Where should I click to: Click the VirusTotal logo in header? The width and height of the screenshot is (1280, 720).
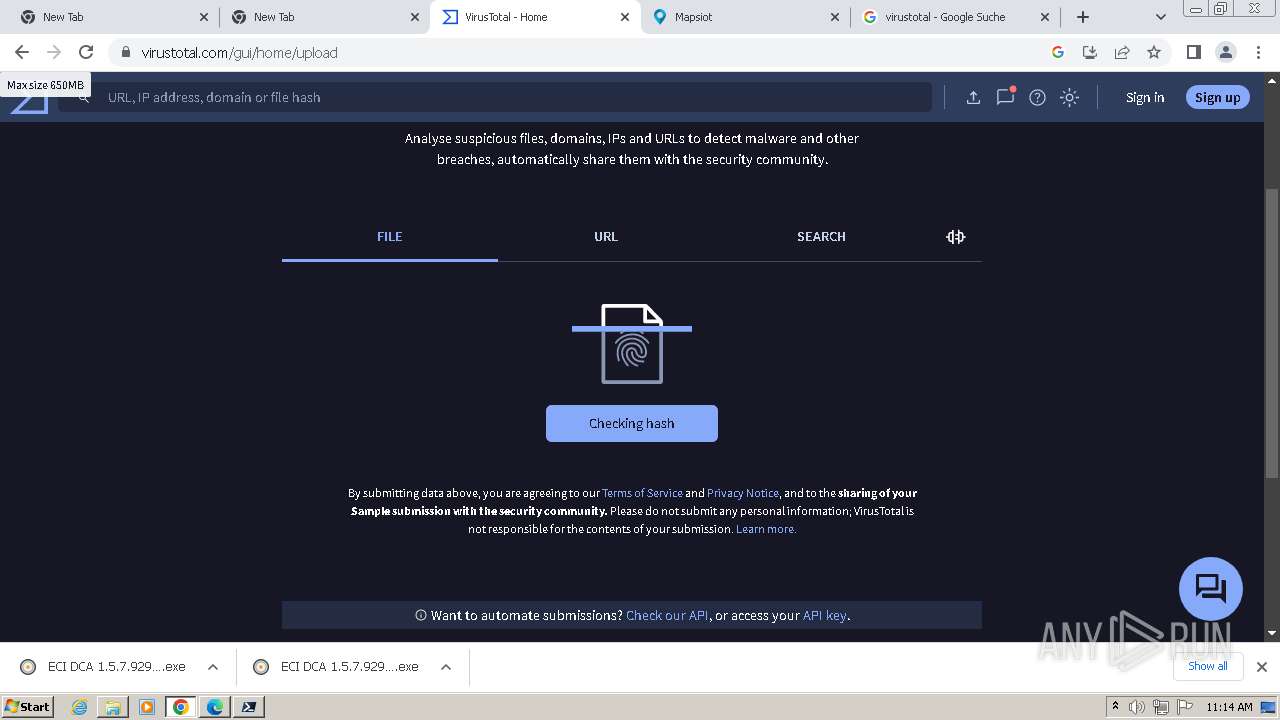tap(29, 104)
